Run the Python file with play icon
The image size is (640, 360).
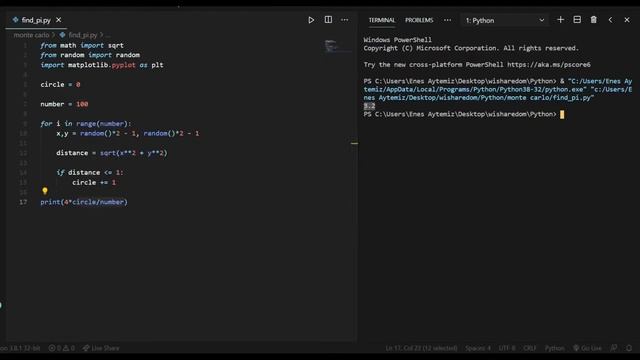(311, 20)
